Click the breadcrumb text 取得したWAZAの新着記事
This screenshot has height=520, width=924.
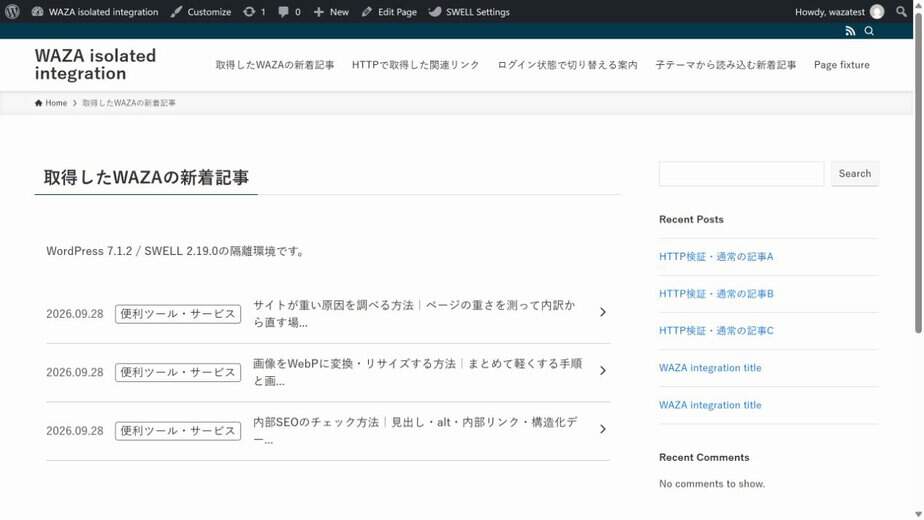[129, 103]
